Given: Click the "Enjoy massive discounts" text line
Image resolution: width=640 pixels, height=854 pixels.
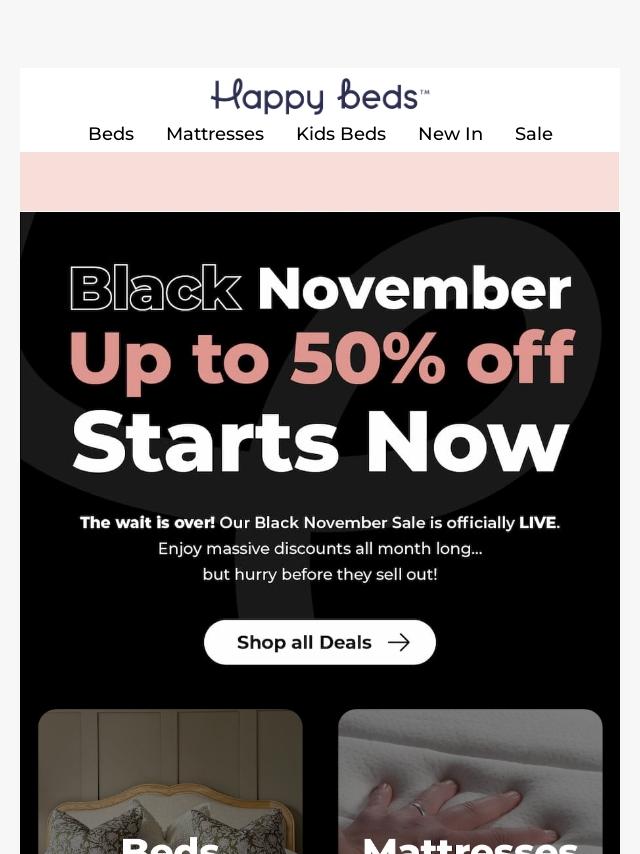Looking at the screenshot, I should pyautogui.click(x=320, y=548).
